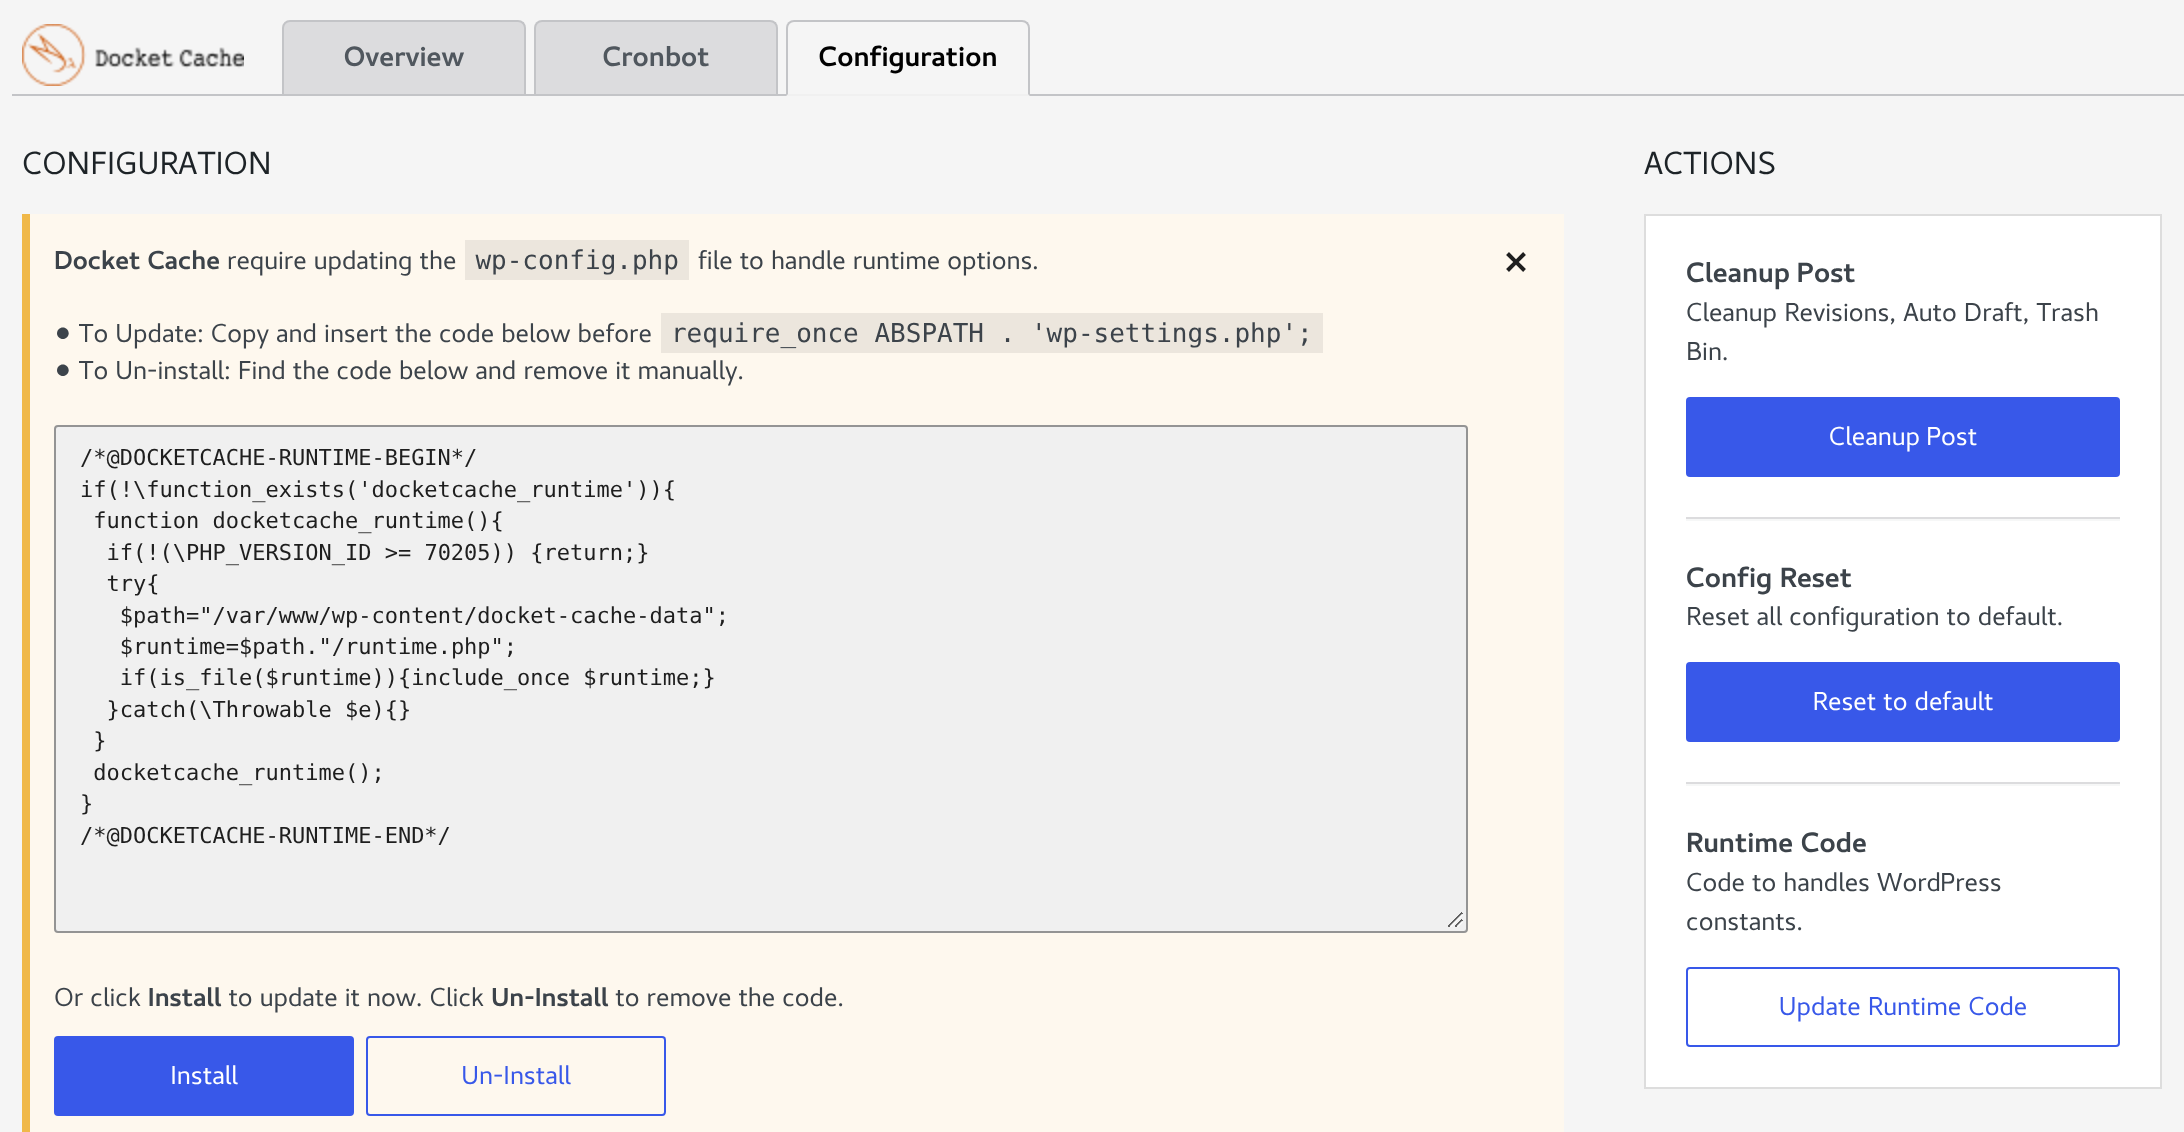The image size is (2184, 1132).
Task: Click the CONFIGURATION section heading
Action: click(147, 163)
